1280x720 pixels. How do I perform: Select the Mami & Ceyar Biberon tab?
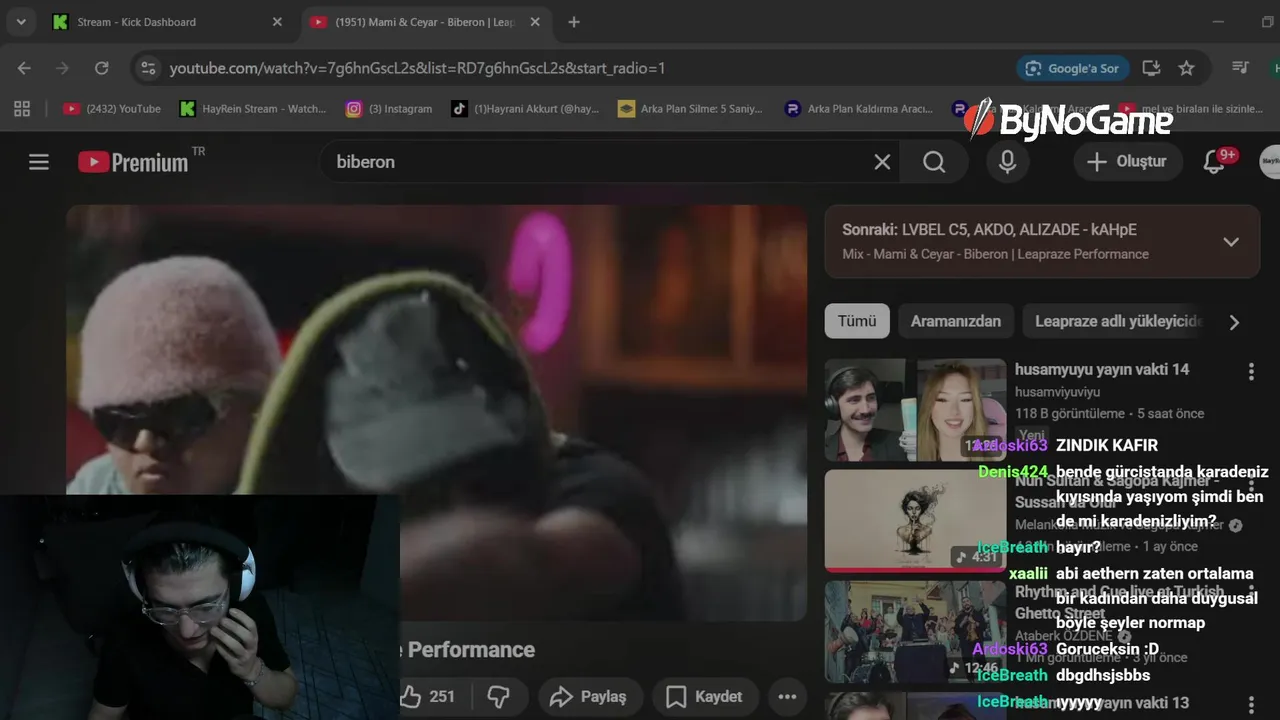[426, 22]
